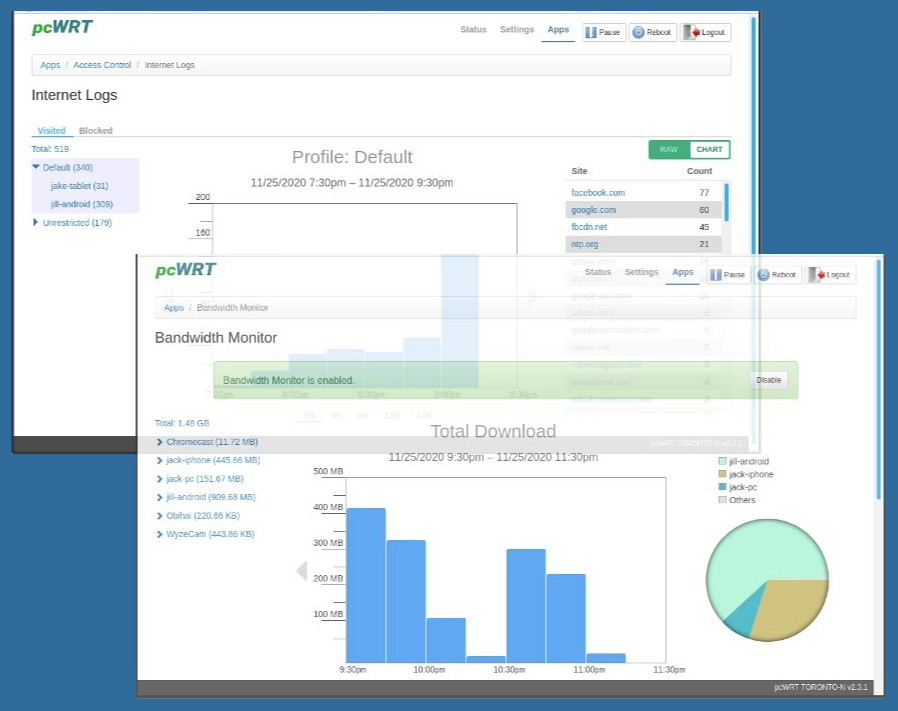Expand the Chromecast (11.72 MB) device entry
Viewport: 898px width, 711px height.
(160, 441)
